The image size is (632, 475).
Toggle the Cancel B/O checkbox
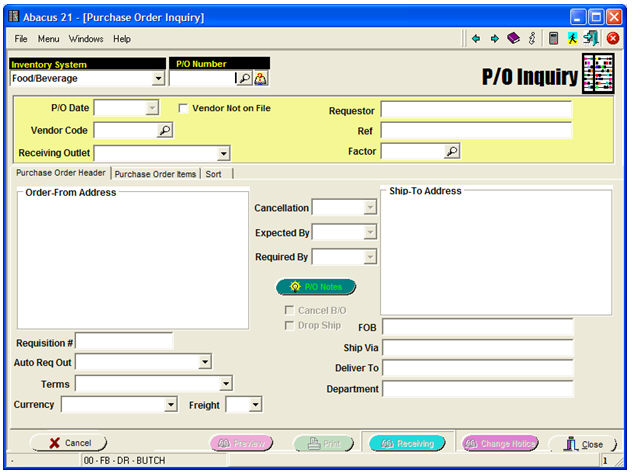tap(290, 311)
